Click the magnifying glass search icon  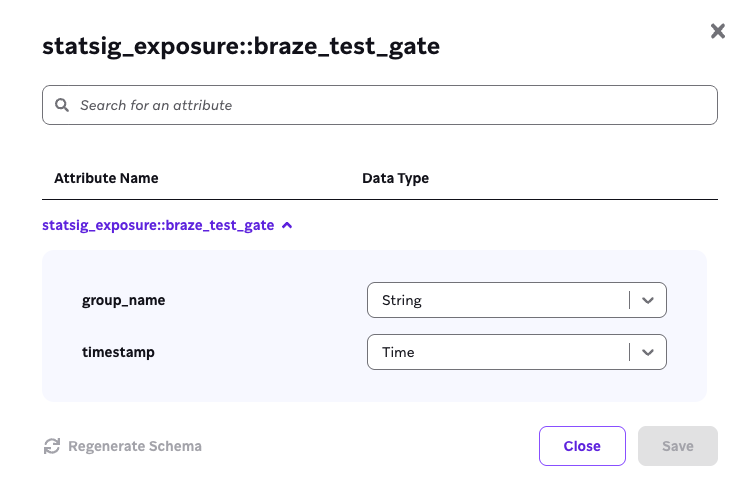click(x=62, y=105)
